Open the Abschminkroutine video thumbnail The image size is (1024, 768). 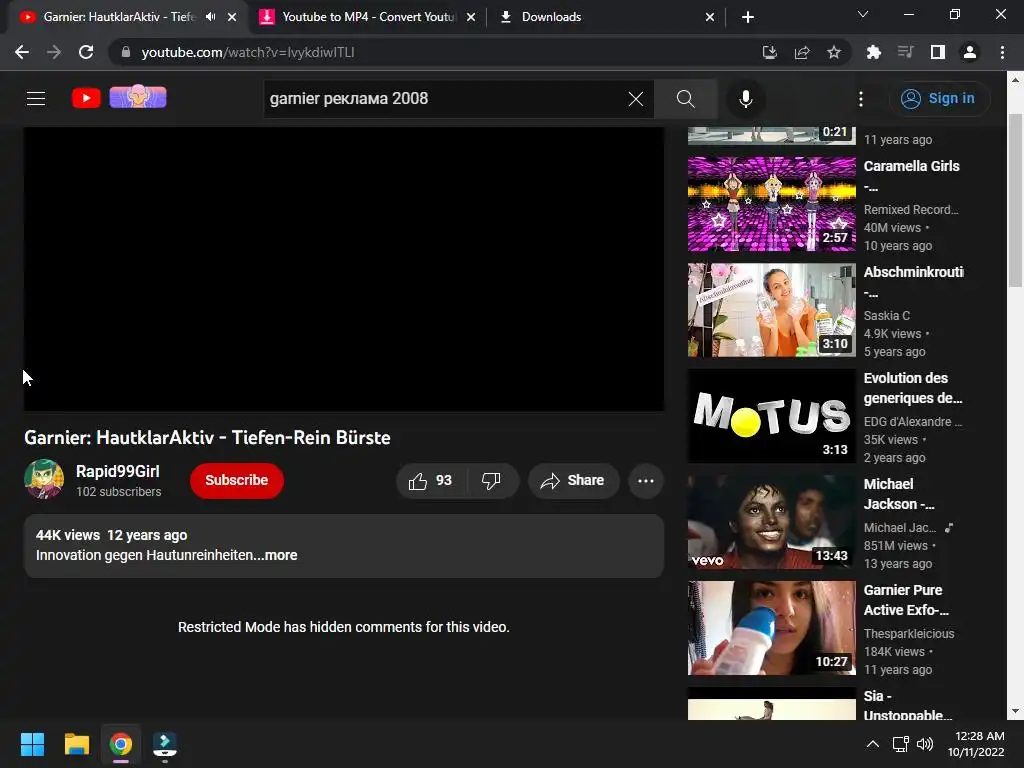(771, 310)
